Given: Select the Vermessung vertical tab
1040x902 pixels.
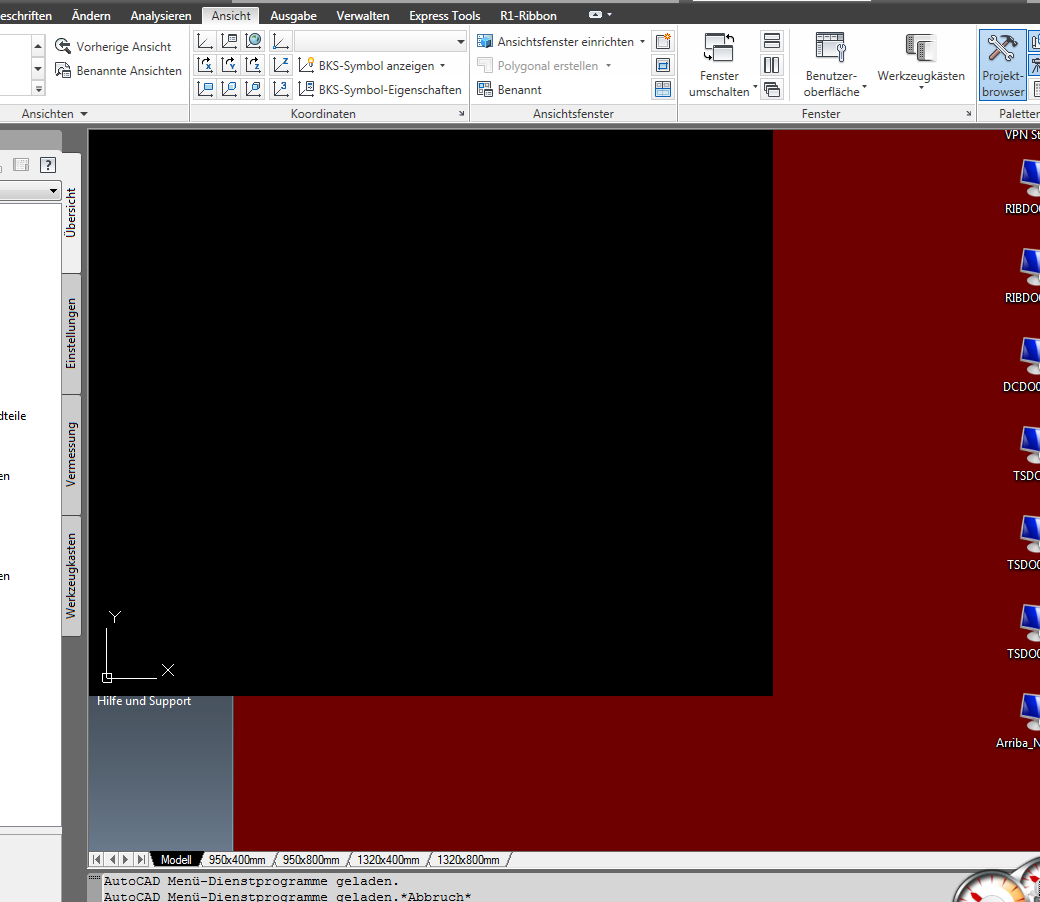Looking at the screenshot, I should click(71, 454).
